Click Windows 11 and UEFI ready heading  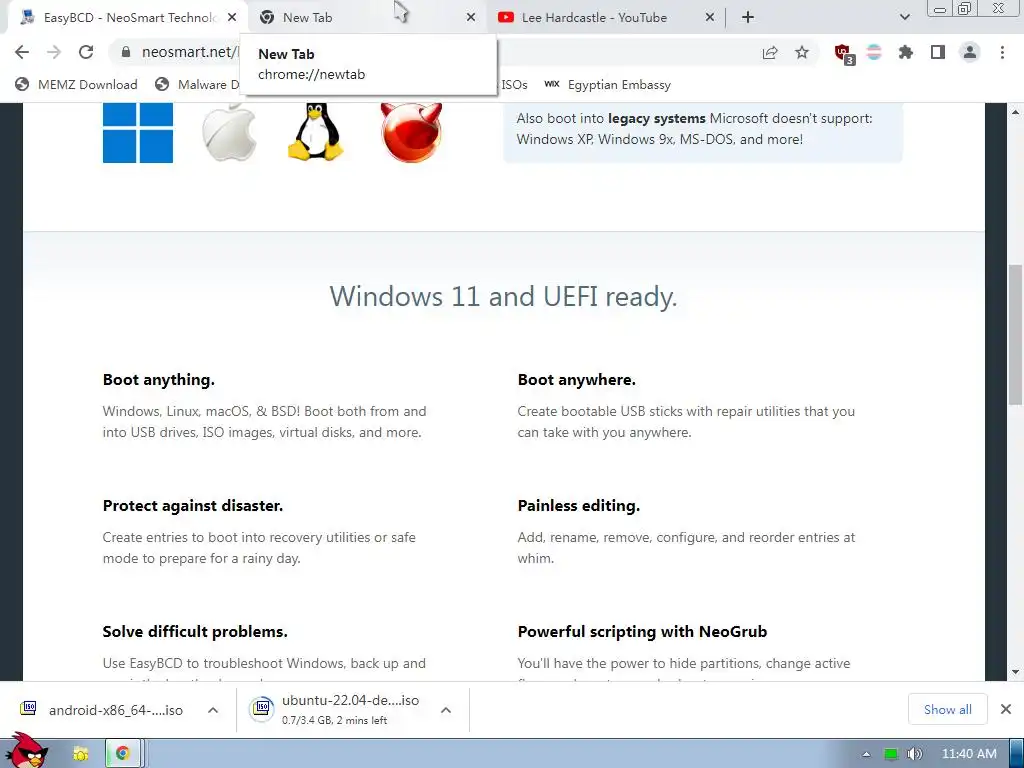click(x=503, y=297)
